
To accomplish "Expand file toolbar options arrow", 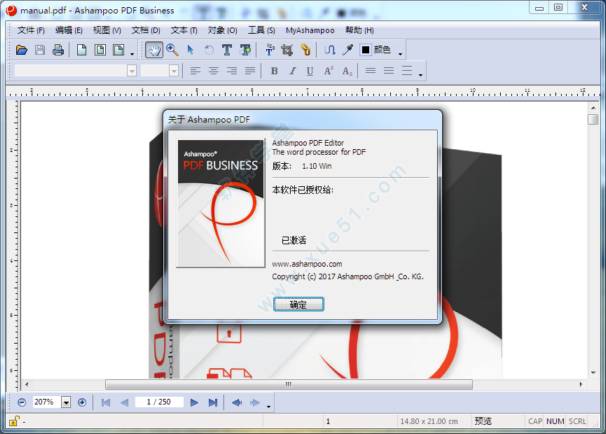I will (x=132, y=54).
